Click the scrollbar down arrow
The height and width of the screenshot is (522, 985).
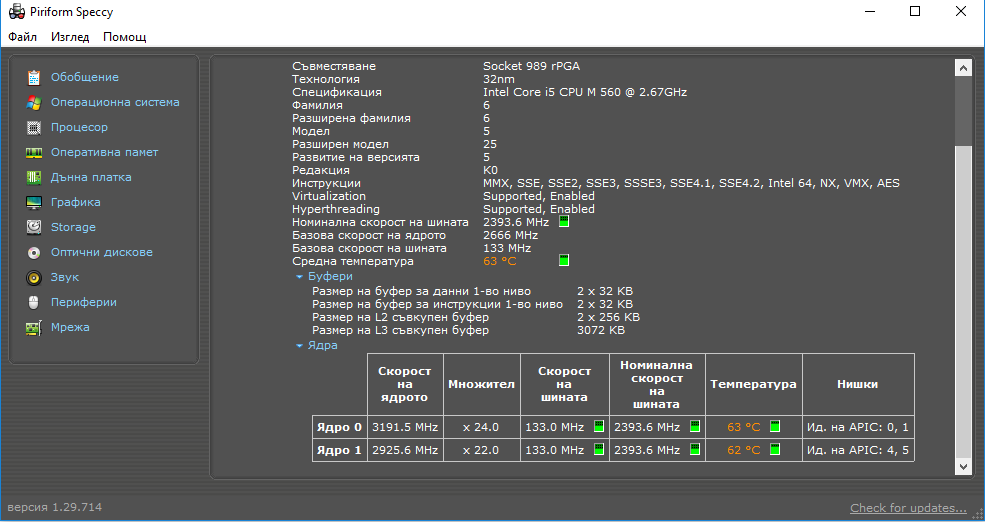pyautogui.click(x=963, y=466)
